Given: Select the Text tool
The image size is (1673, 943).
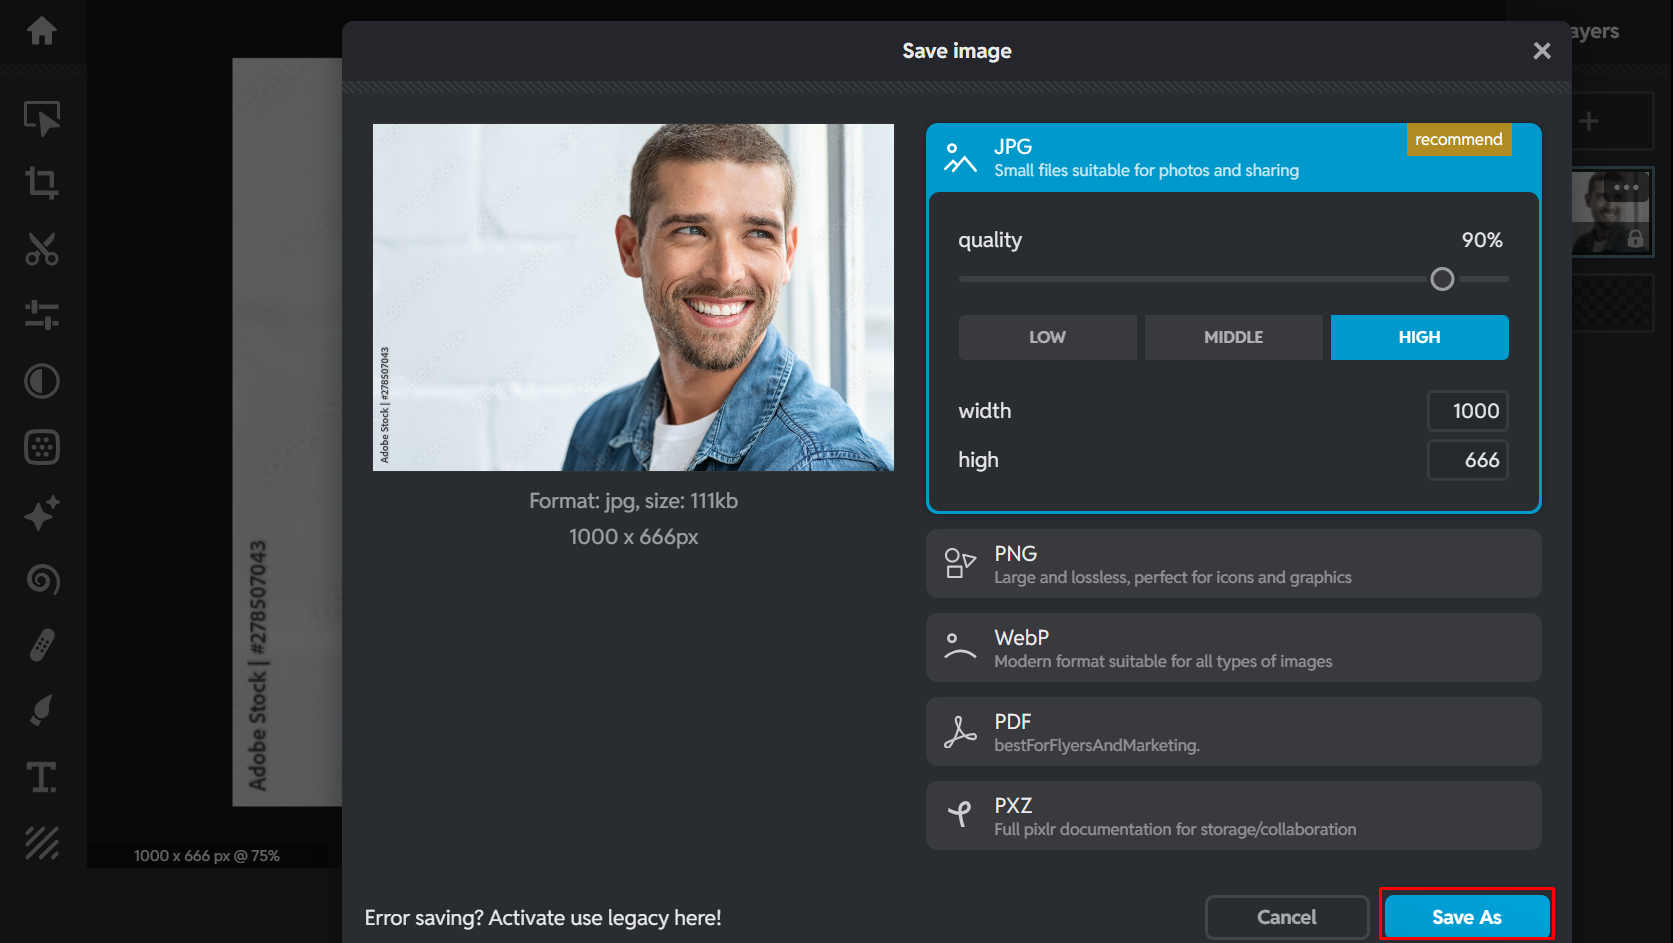Looking at the screenshot, I should (42, 777).
